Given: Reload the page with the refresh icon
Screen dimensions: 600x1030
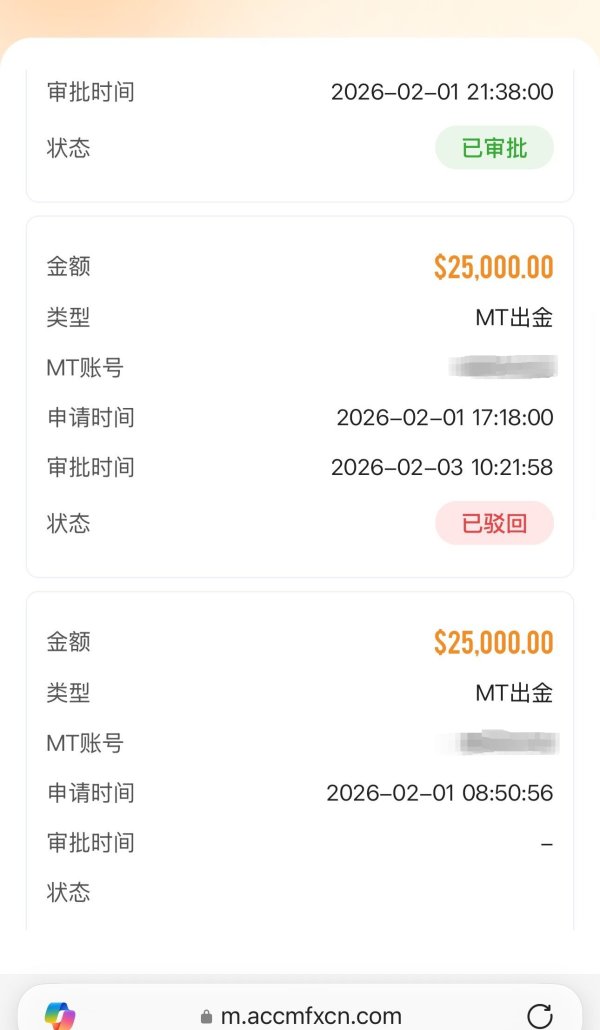Looking at the screenshot, I should coord(540,1015).
